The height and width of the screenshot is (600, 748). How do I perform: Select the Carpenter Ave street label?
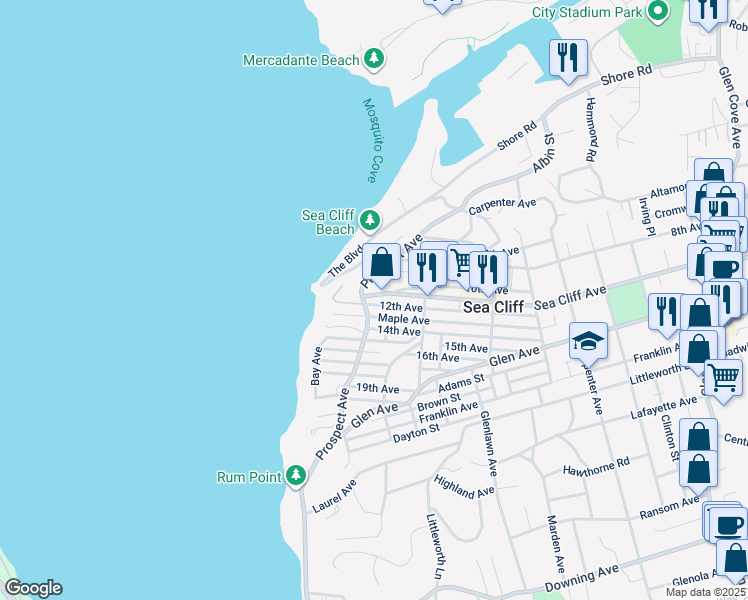click(x=502, y=206)
